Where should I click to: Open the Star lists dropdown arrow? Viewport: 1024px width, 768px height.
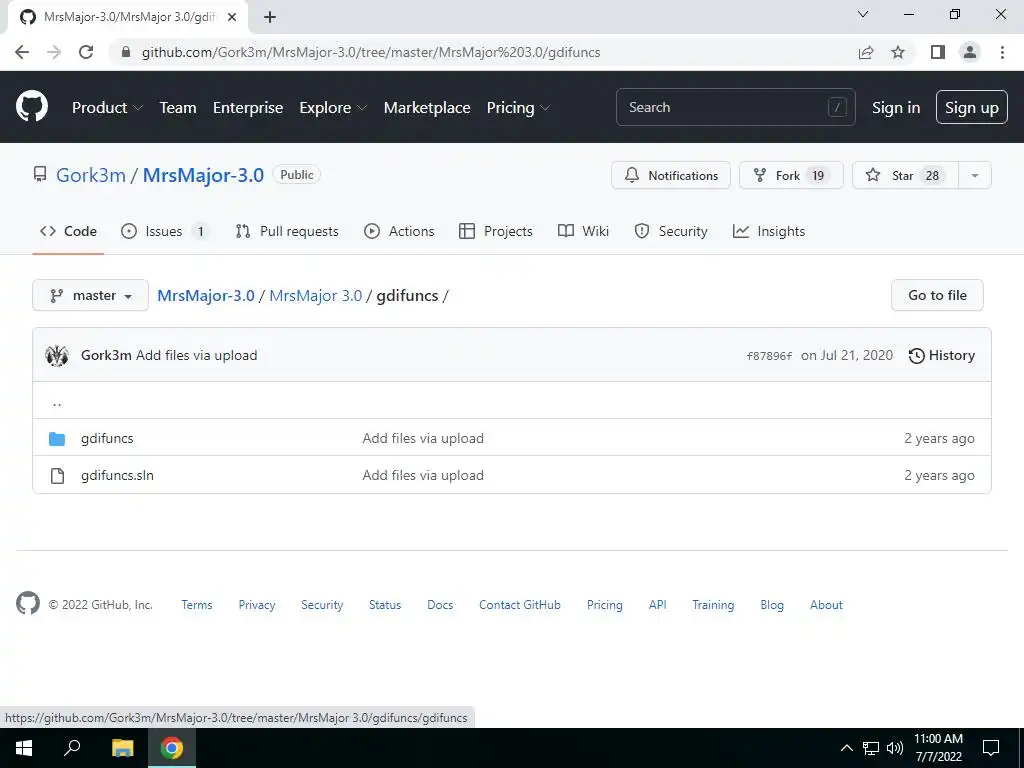point(974,175)
